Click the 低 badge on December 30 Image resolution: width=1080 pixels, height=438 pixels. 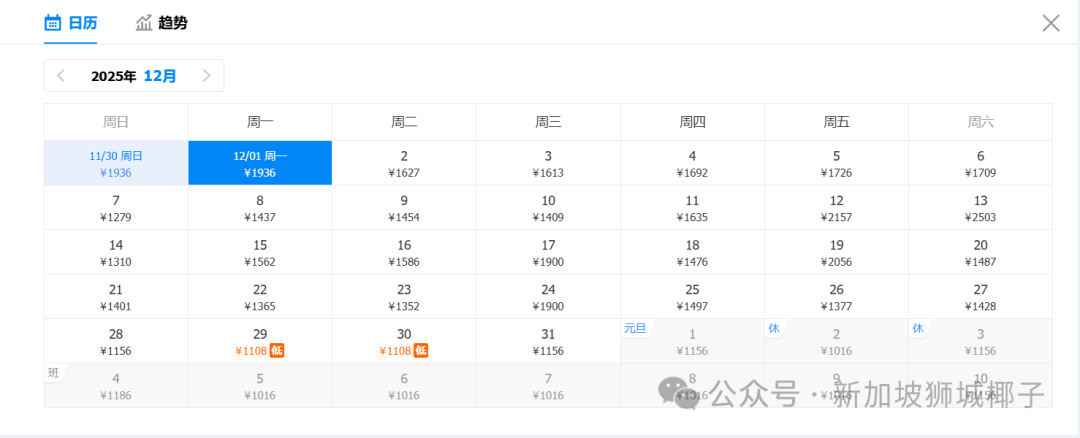click(x=421, y=351)
